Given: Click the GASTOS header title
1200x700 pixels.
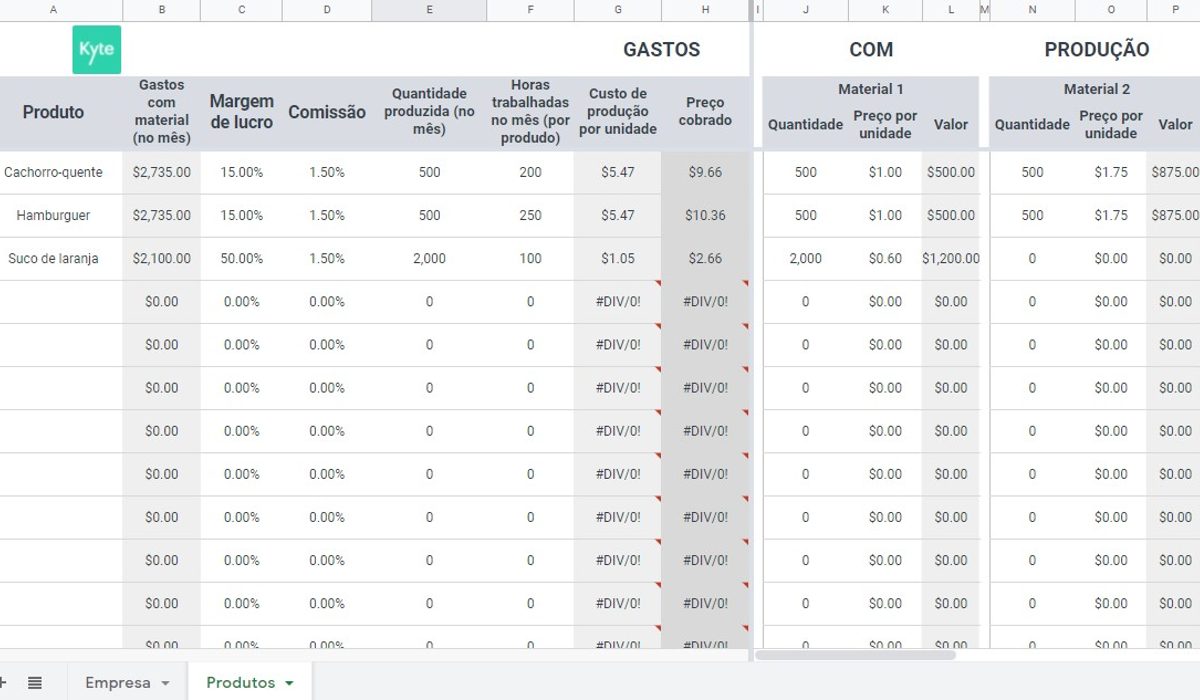Looking at the screenshot, I should 662,49.
